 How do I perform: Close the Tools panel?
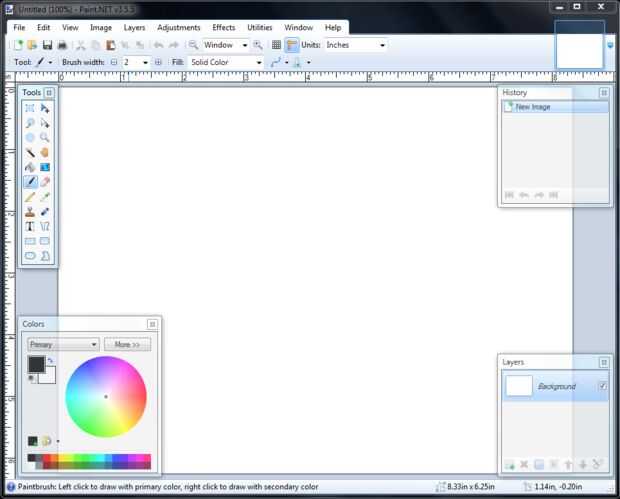coord(49,93)
